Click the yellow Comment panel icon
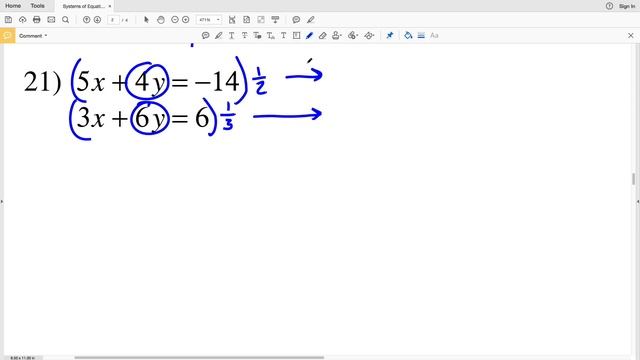The height and width of the screenshot is (360, 640). (8, 36)
